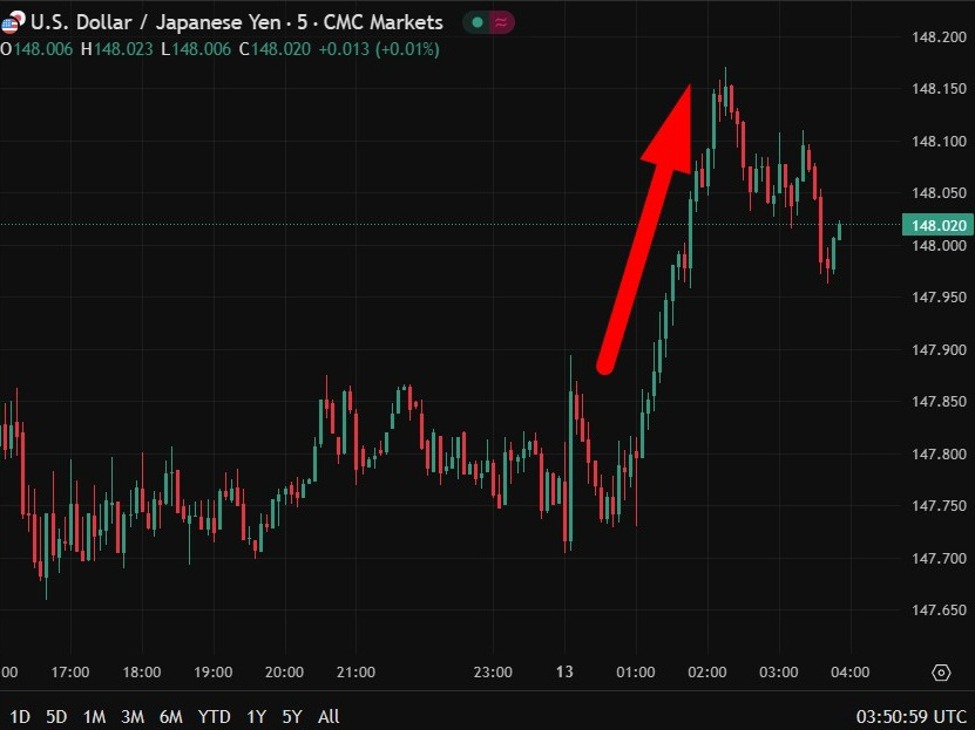
Task: Click the OHLC values in chart legend
Action: [x=220, y=48]
